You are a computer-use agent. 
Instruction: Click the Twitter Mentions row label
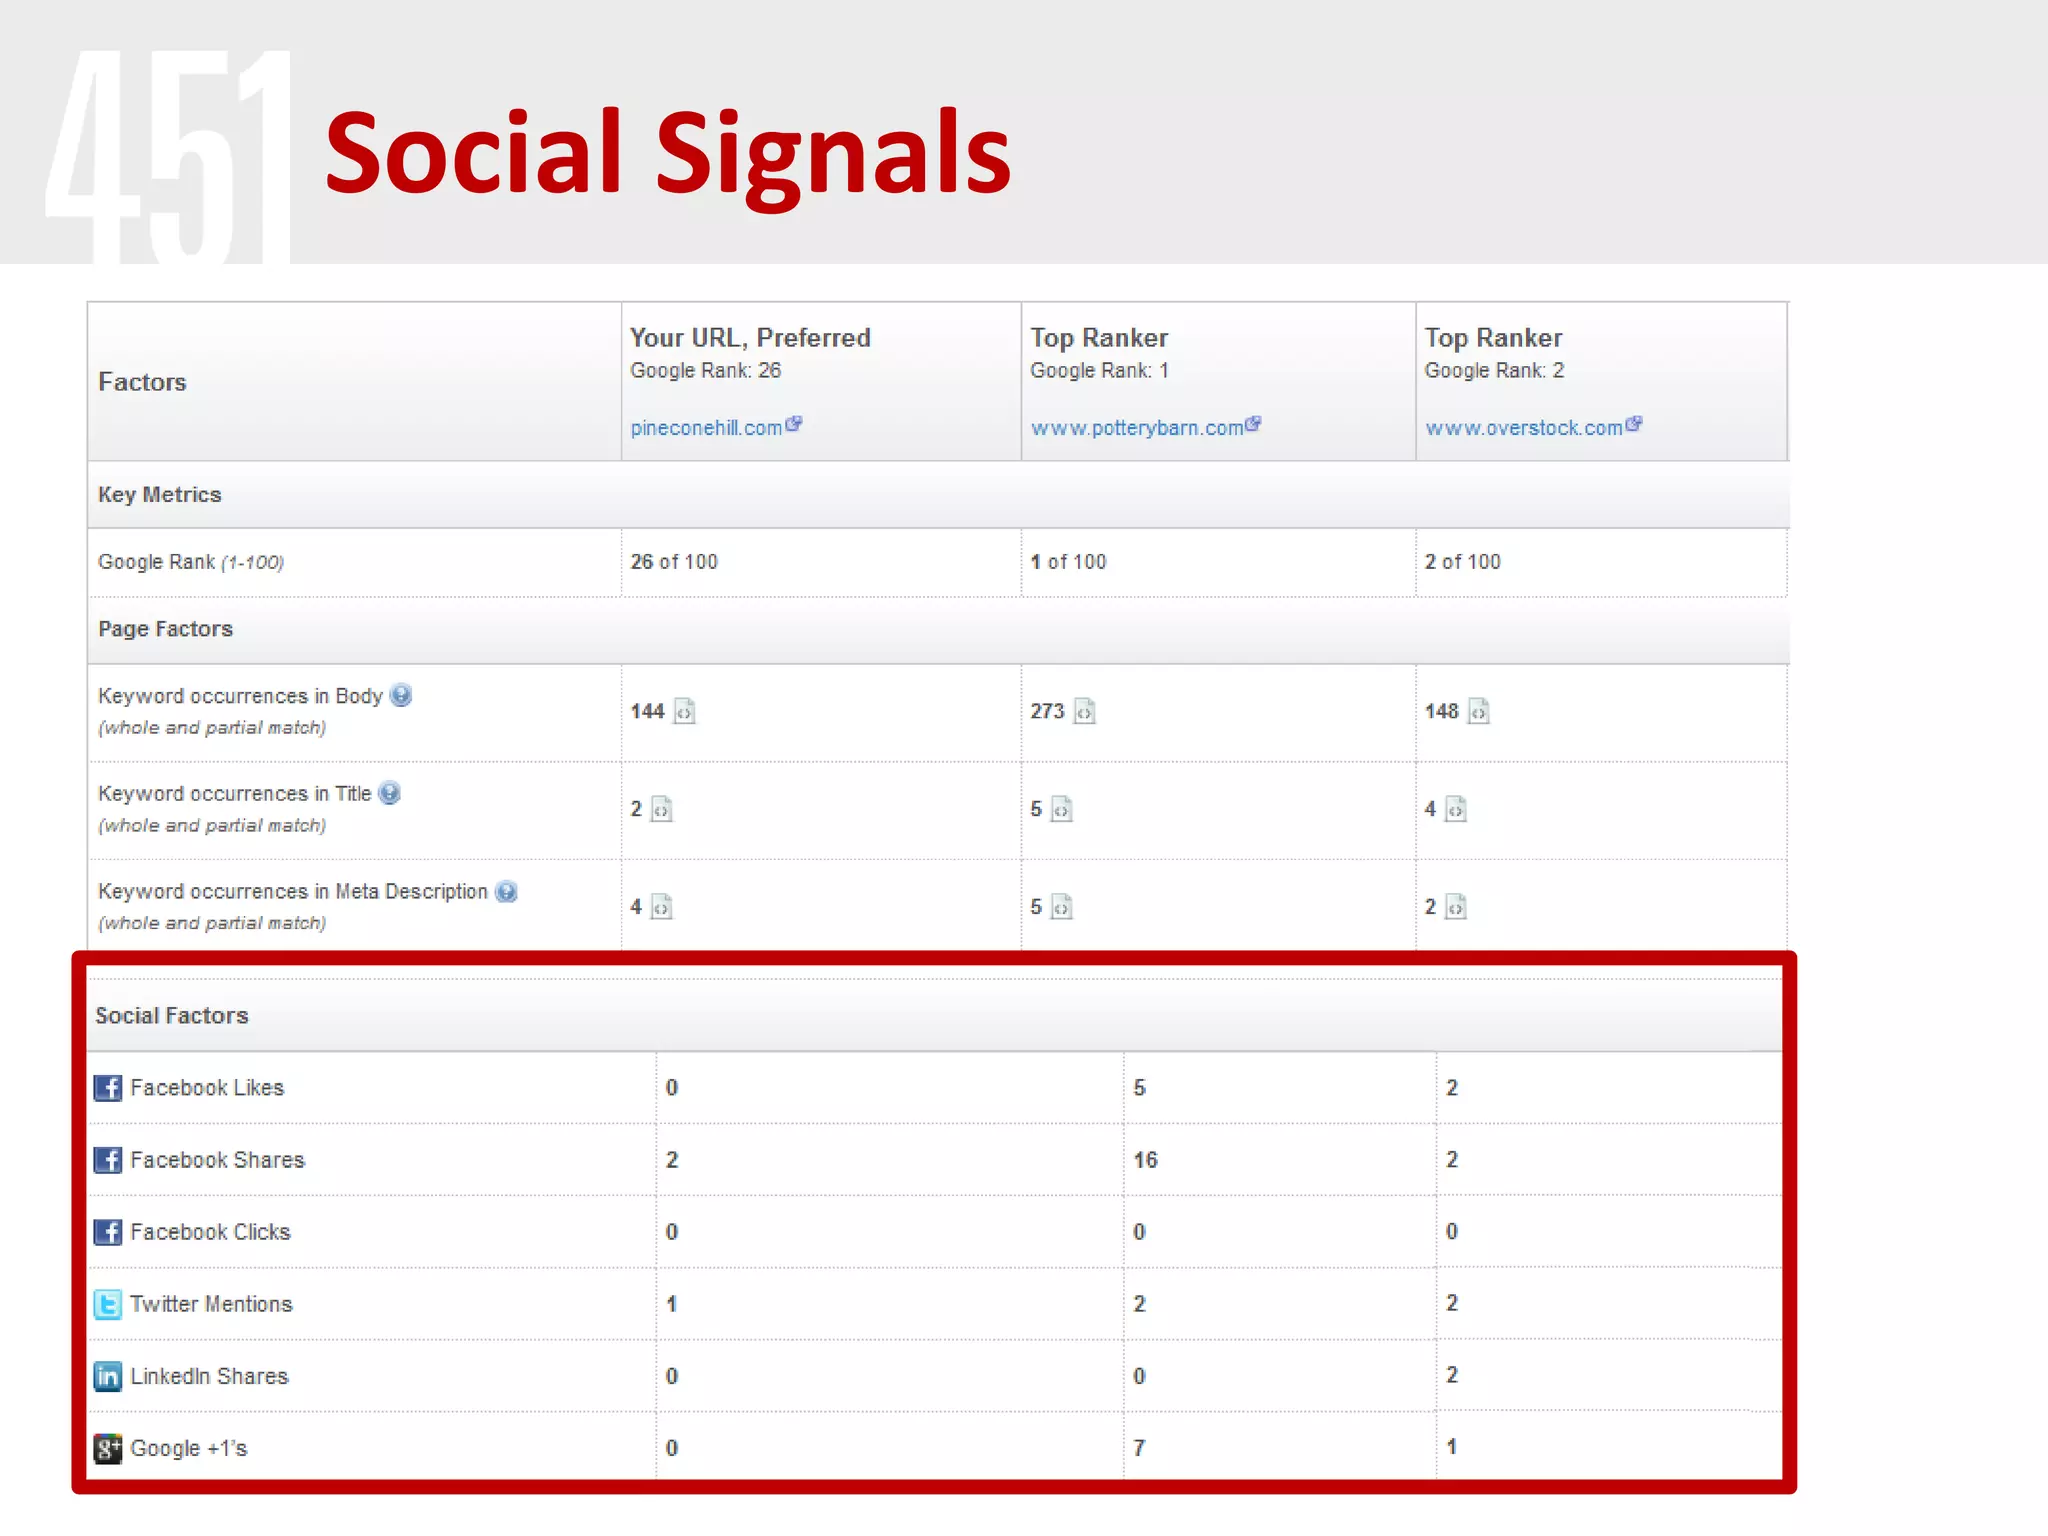tap(211, 1304)
